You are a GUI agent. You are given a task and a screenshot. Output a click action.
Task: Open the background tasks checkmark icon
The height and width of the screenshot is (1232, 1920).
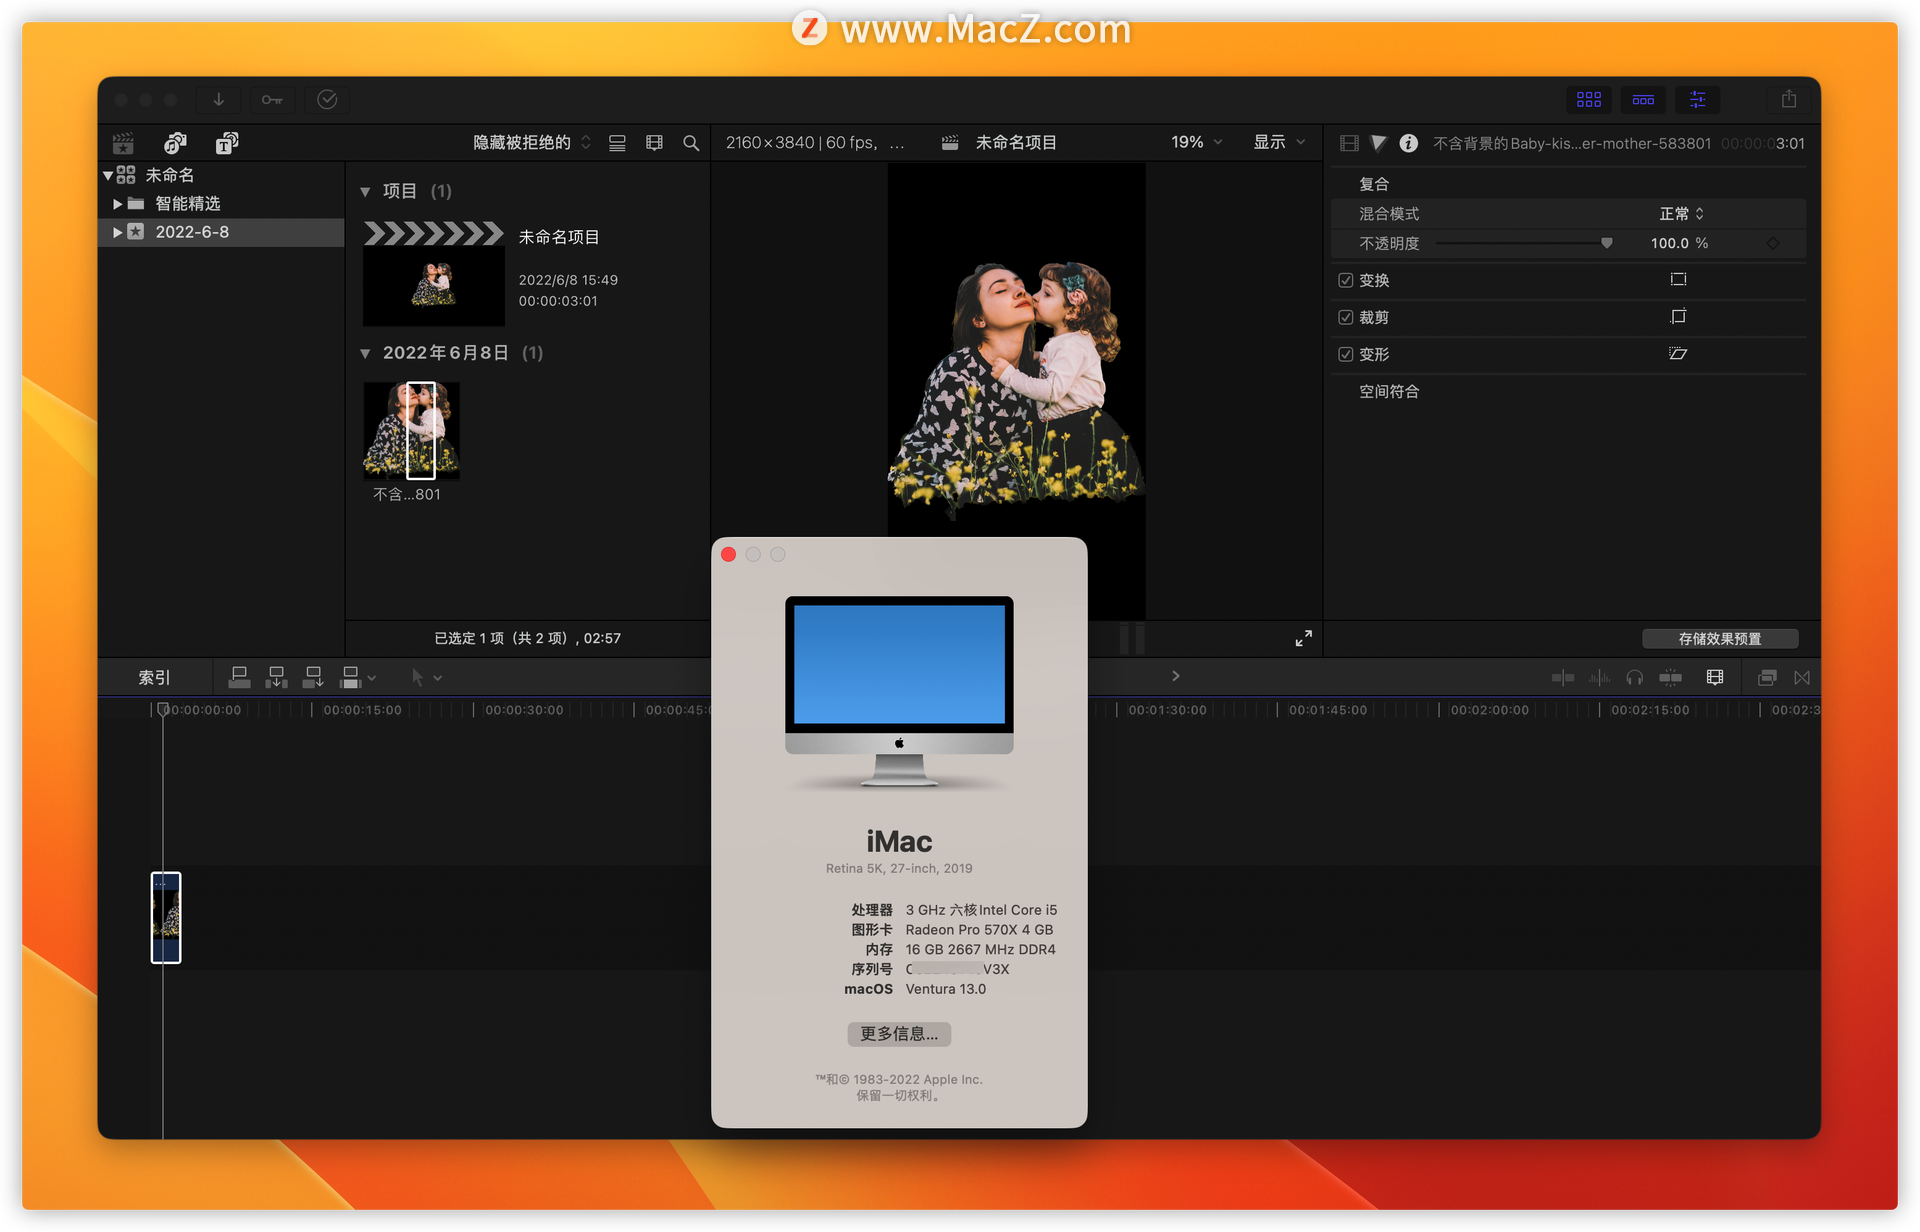click(327, 99)
